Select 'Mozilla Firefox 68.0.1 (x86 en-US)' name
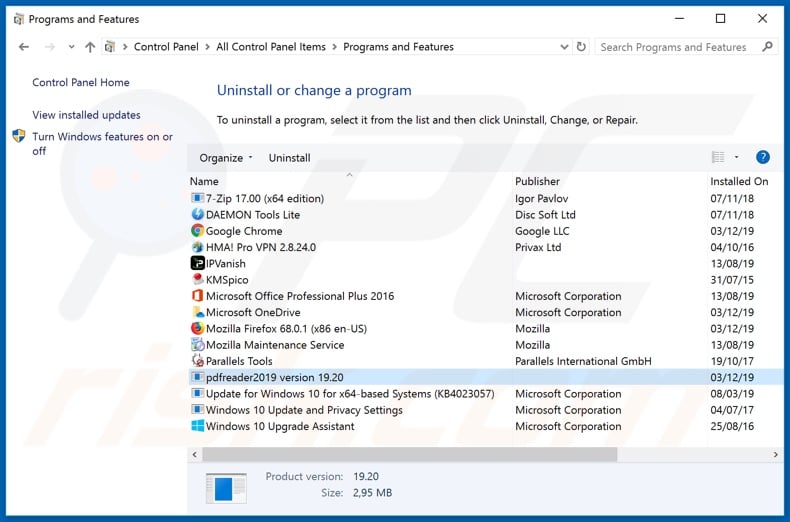This screenshot has width=790, height=522. coord(286,329)
